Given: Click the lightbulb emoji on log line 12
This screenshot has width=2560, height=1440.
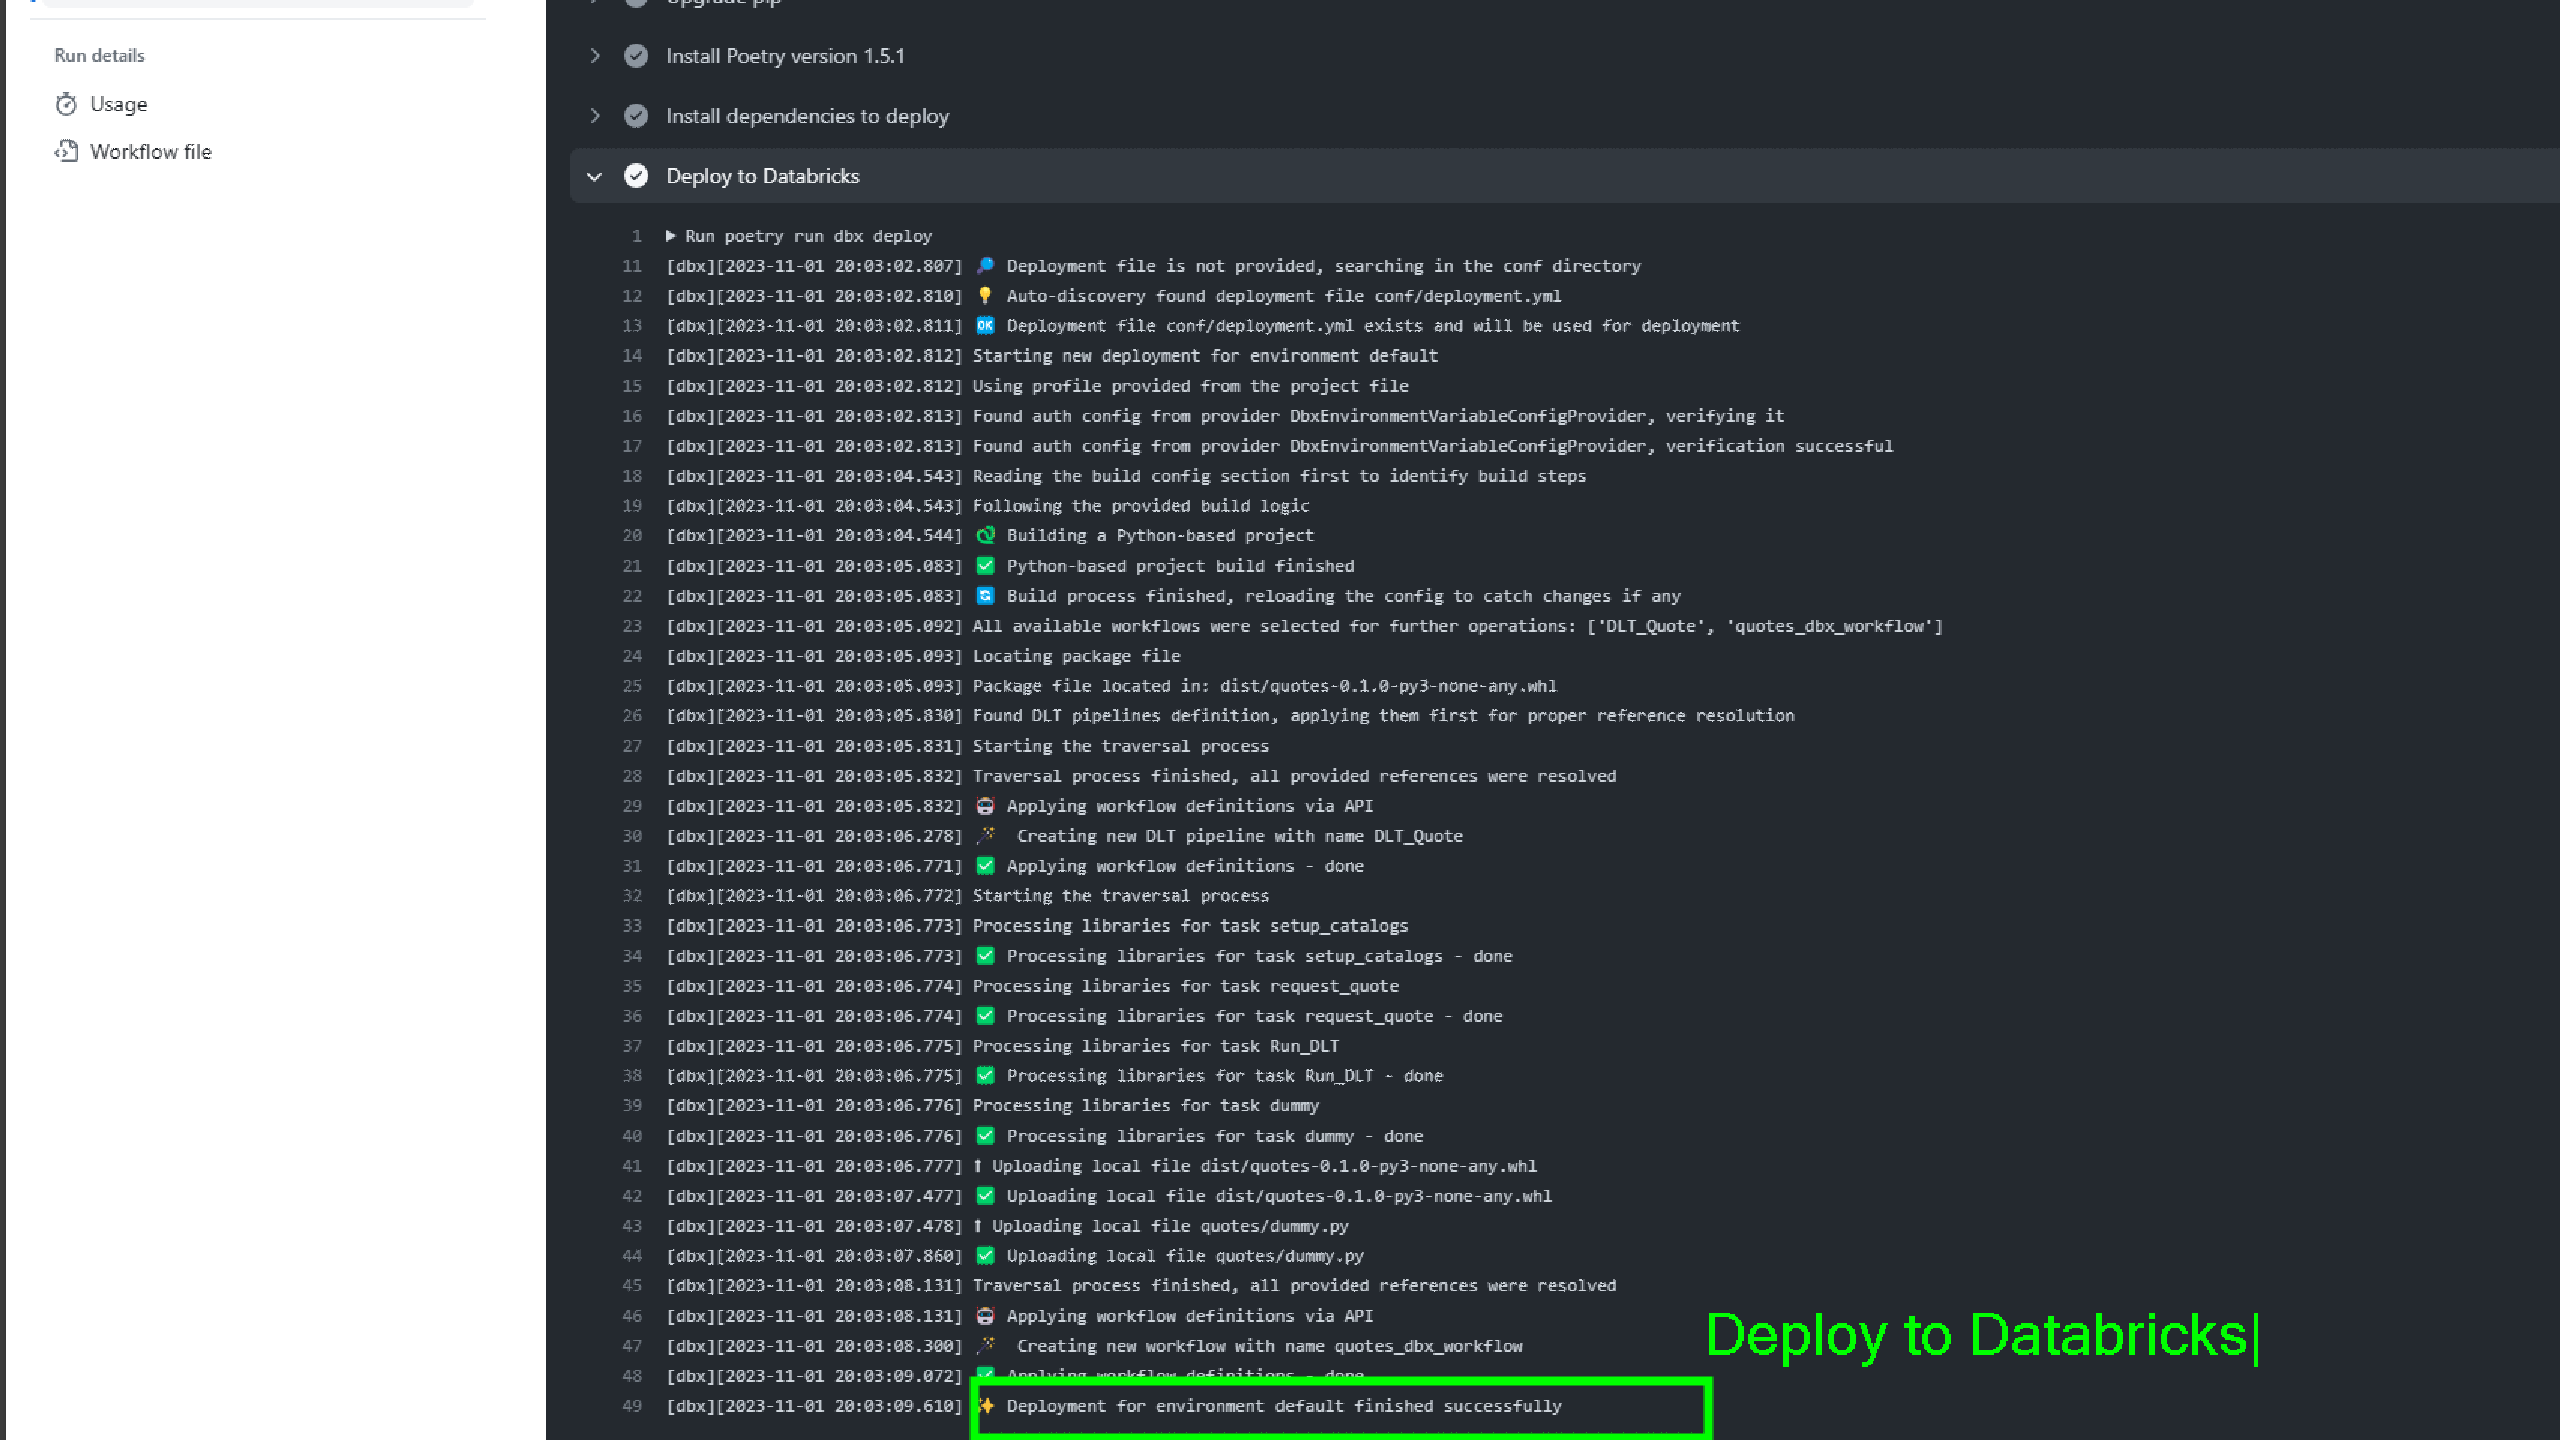Looking at the screenshot, I should (985, 296).
